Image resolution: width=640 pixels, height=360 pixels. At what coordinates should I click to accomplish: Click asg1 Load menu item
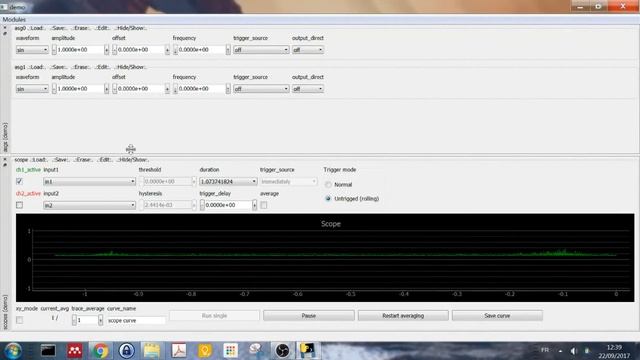pos(37,67)
